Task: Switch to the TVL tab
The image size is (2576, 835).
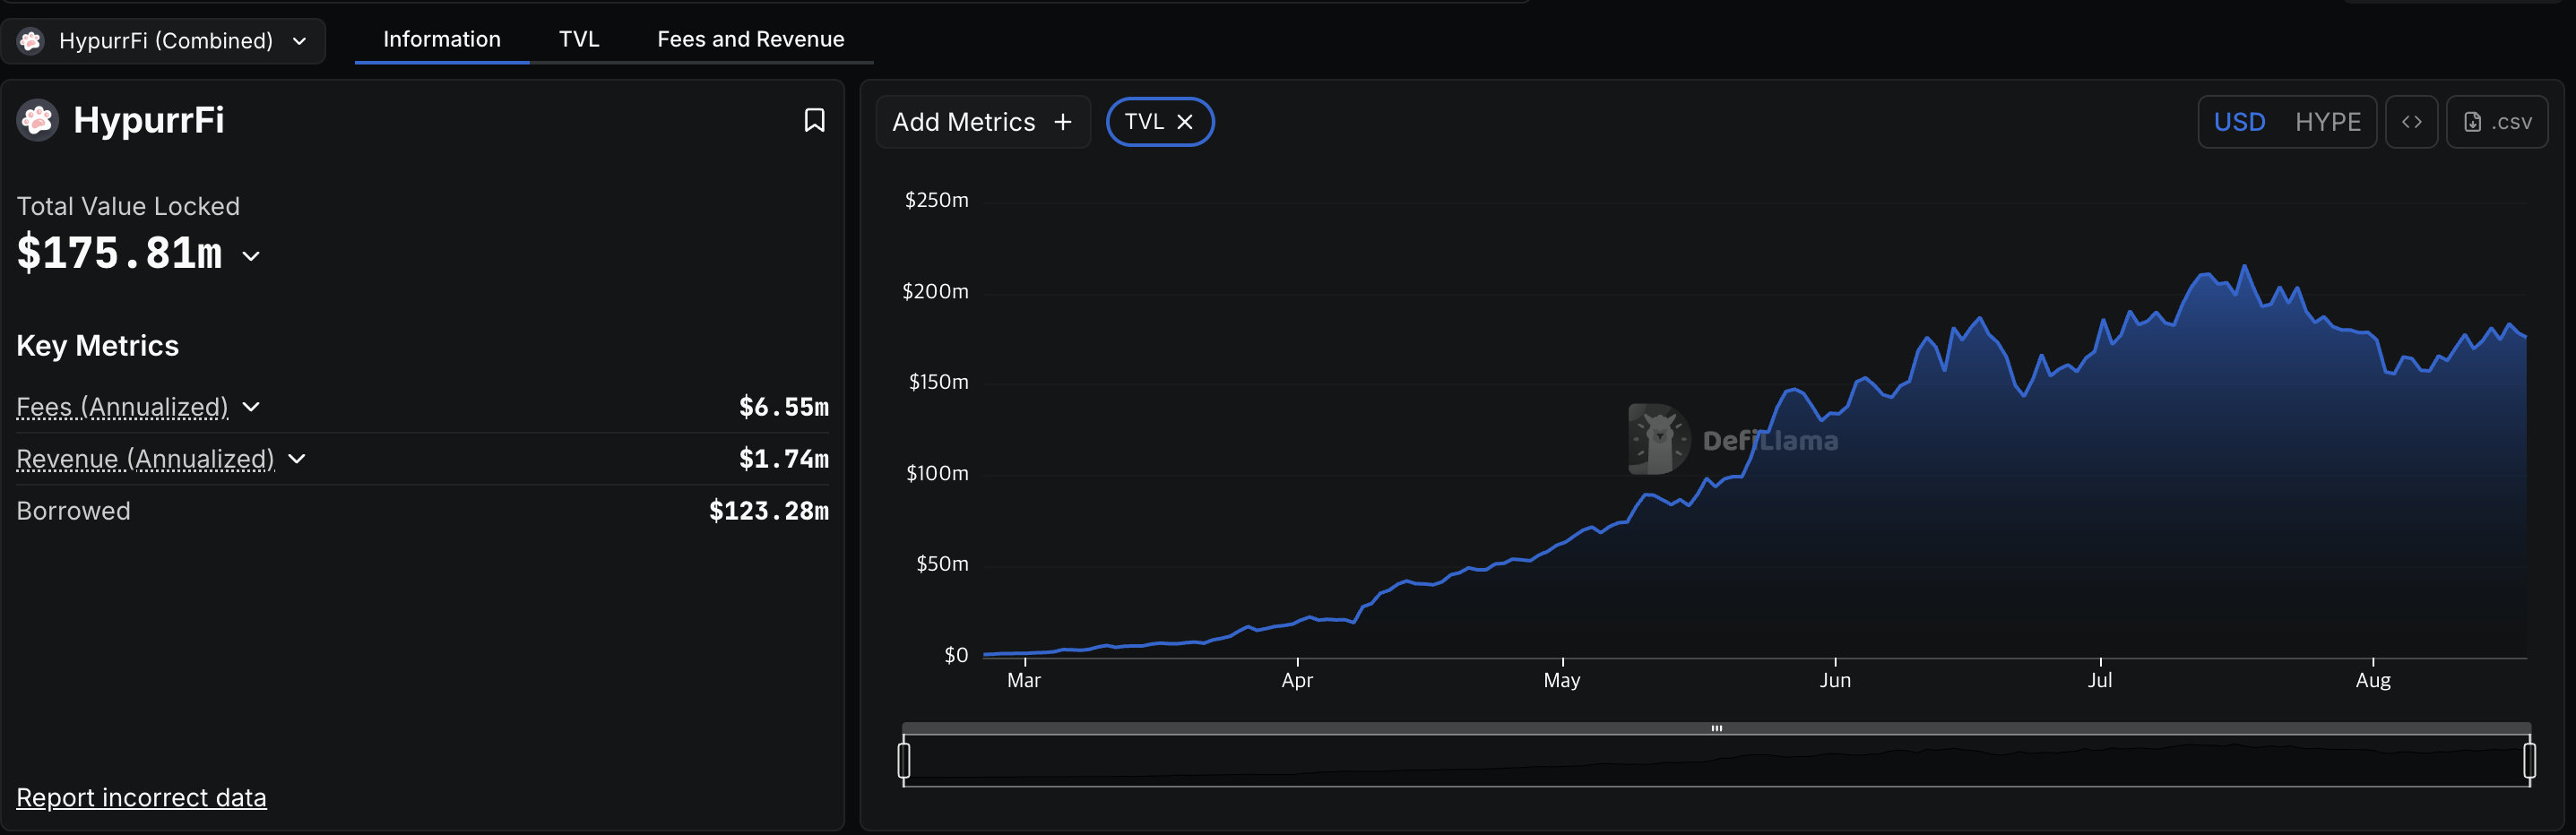Action: [579, 39]
